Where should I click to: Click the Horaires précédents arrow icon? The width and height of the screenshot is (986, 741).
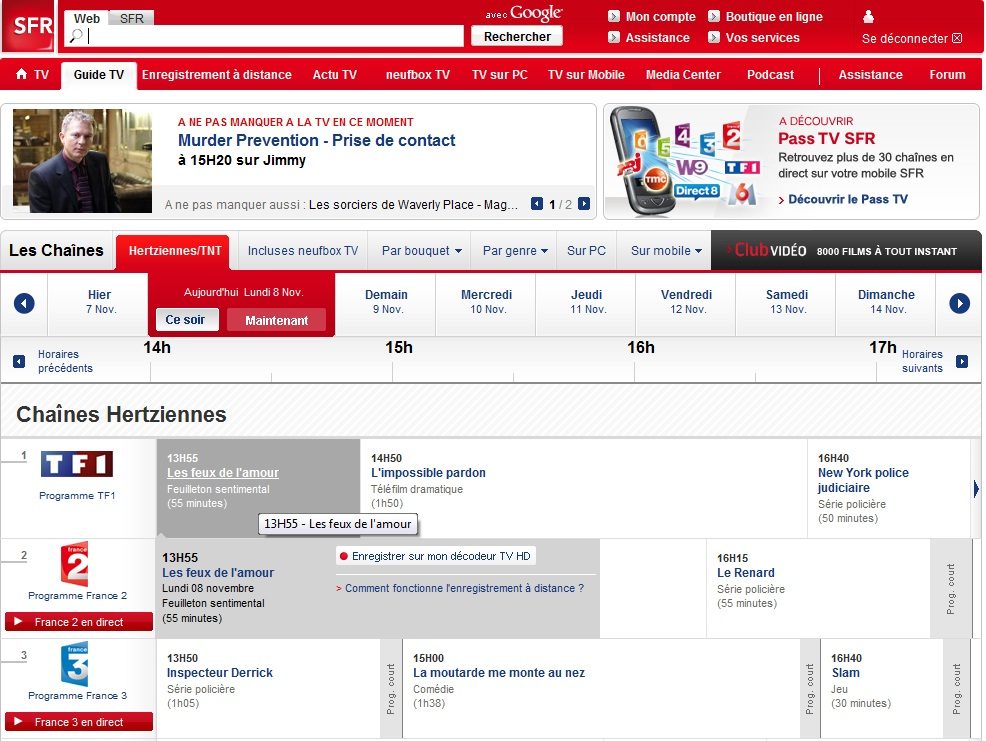[x=19, y=362]
